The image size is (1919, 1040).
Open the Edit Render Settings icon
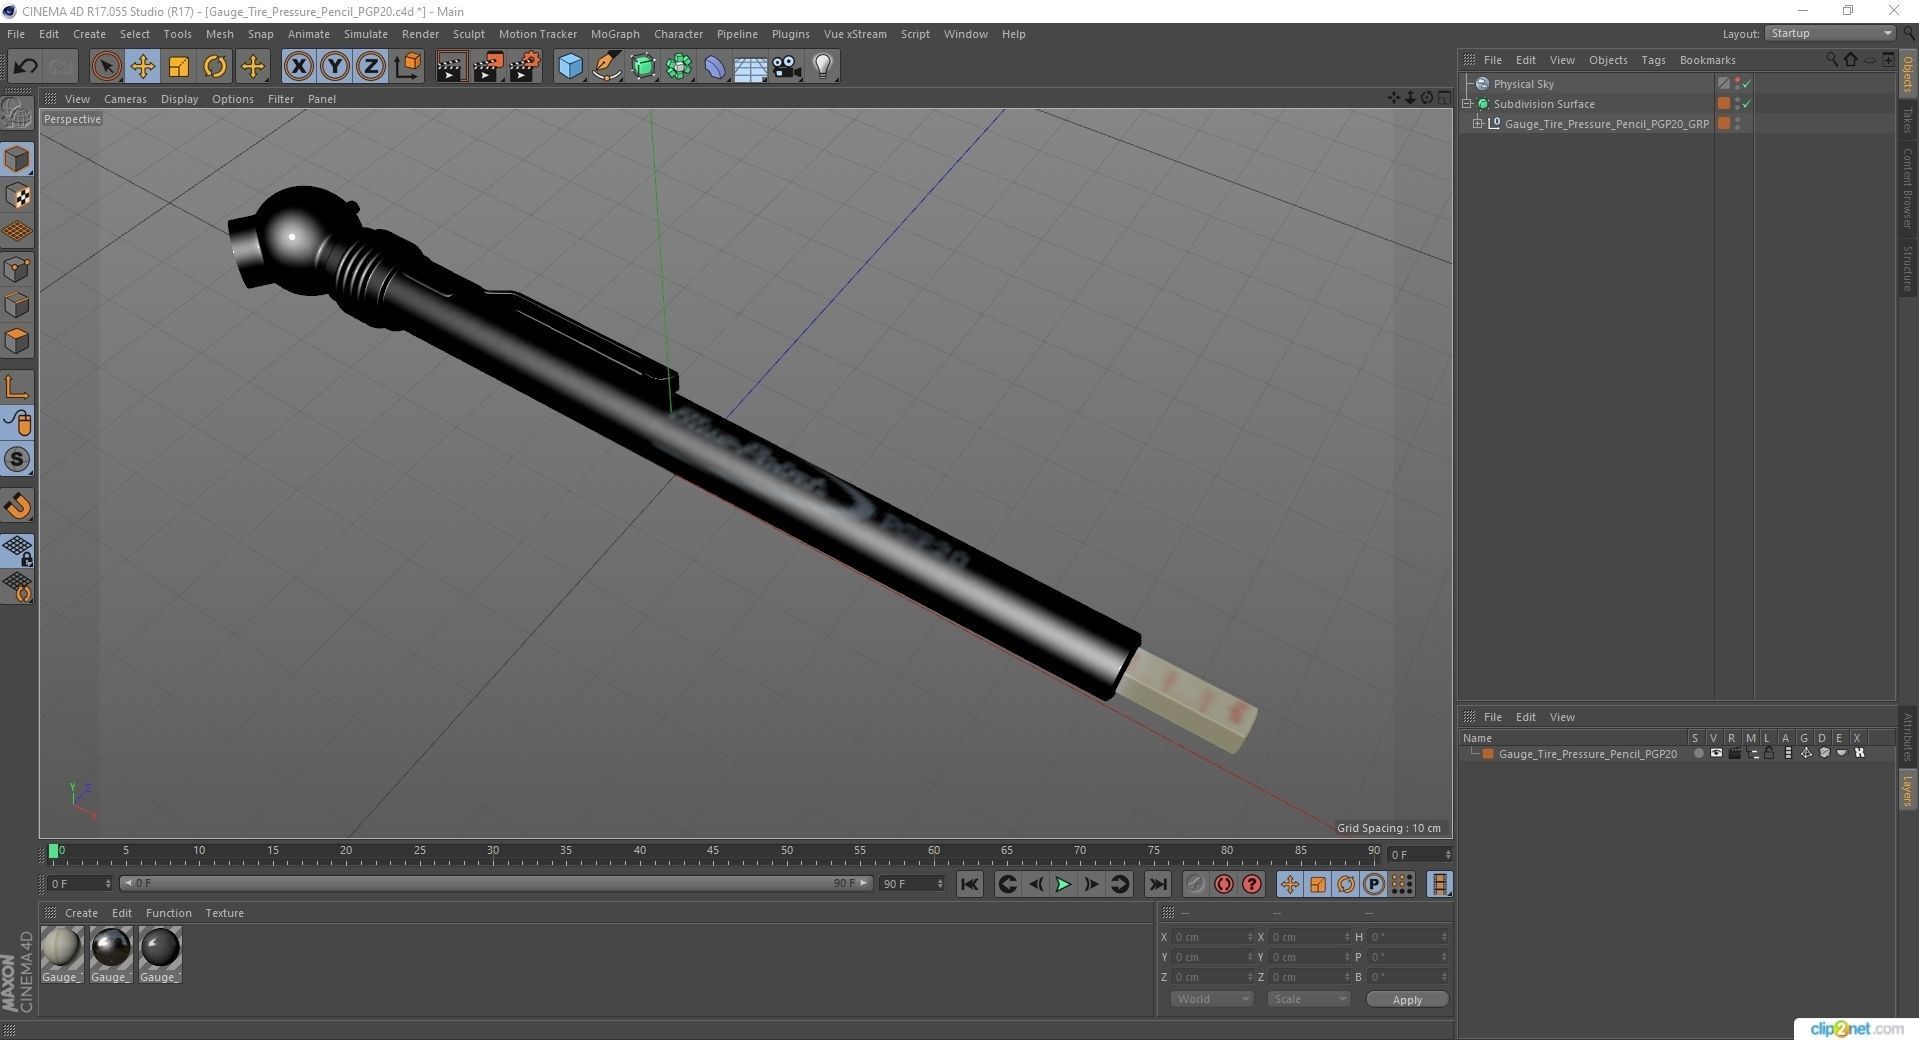point(525,67)
